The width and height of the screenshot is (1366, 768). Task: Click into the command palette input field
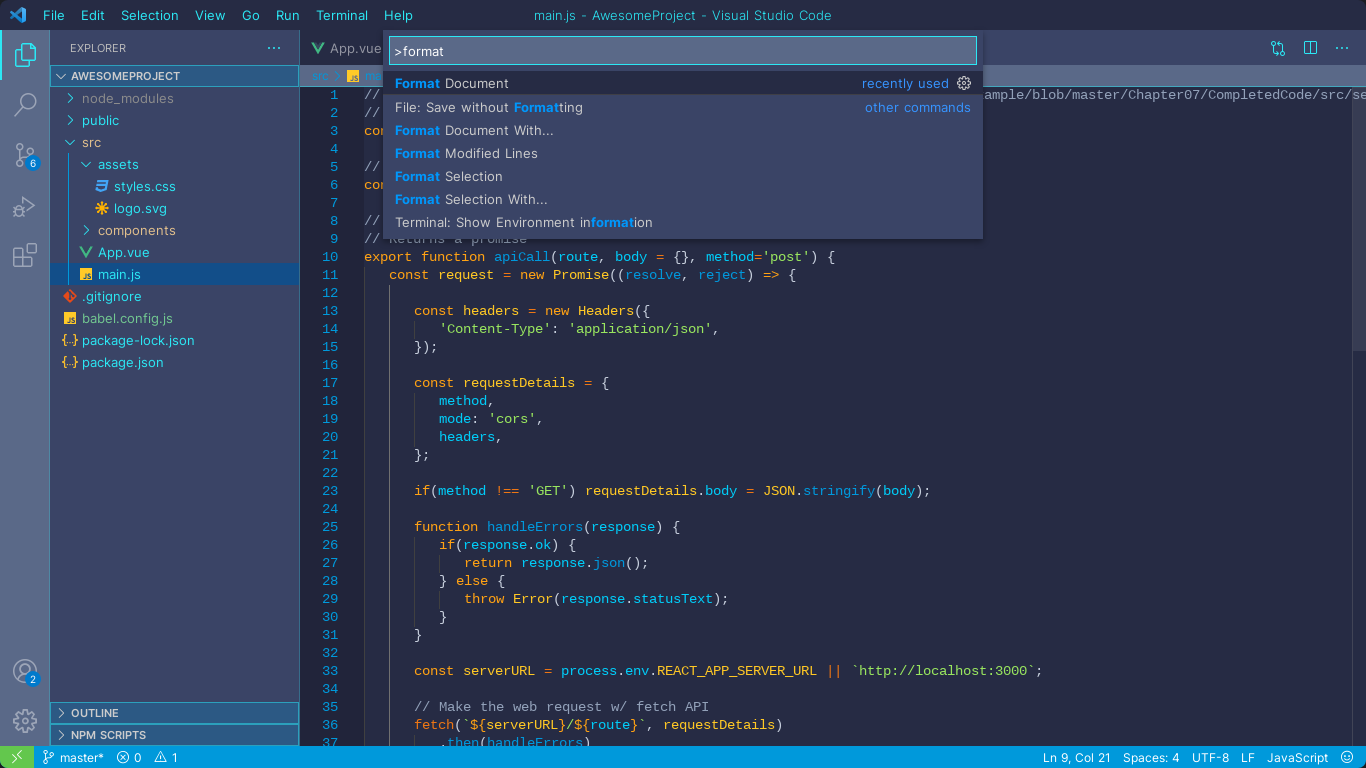tap(683, 51)
